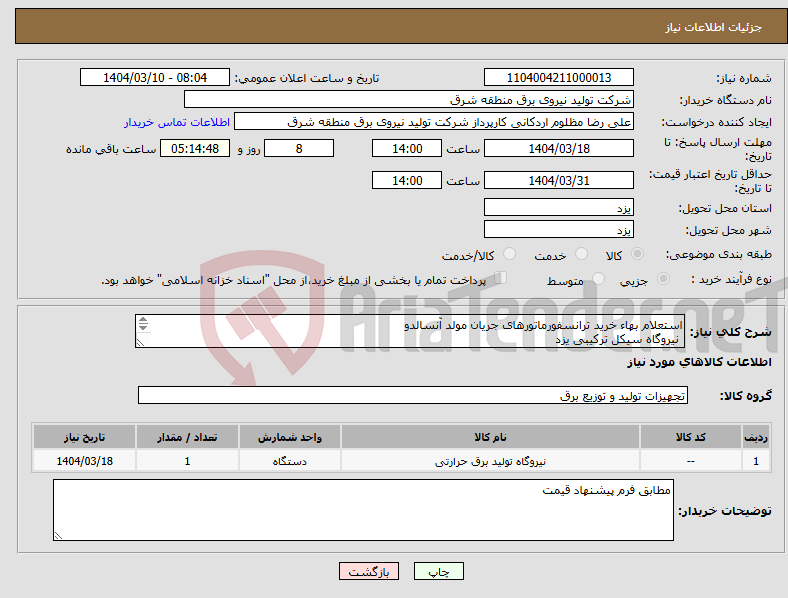Image resolution: width=788 pixels, height=598 pixels.
Task: Click the گروه کالا field تجهیزات تولید و توزیع برق
Action: pos(413,395)
